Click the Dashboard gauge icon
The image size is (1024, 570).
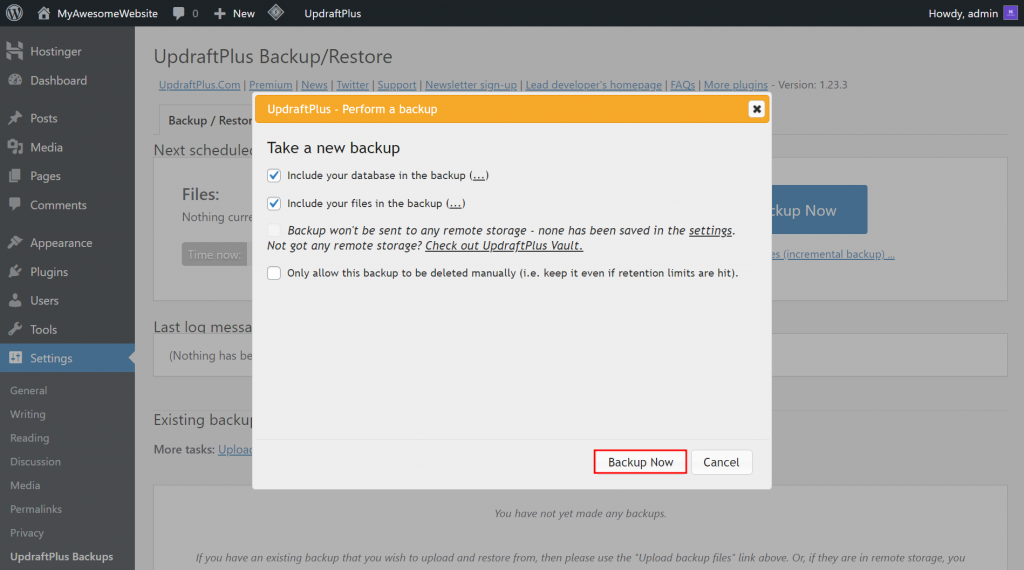click(15, 81)
